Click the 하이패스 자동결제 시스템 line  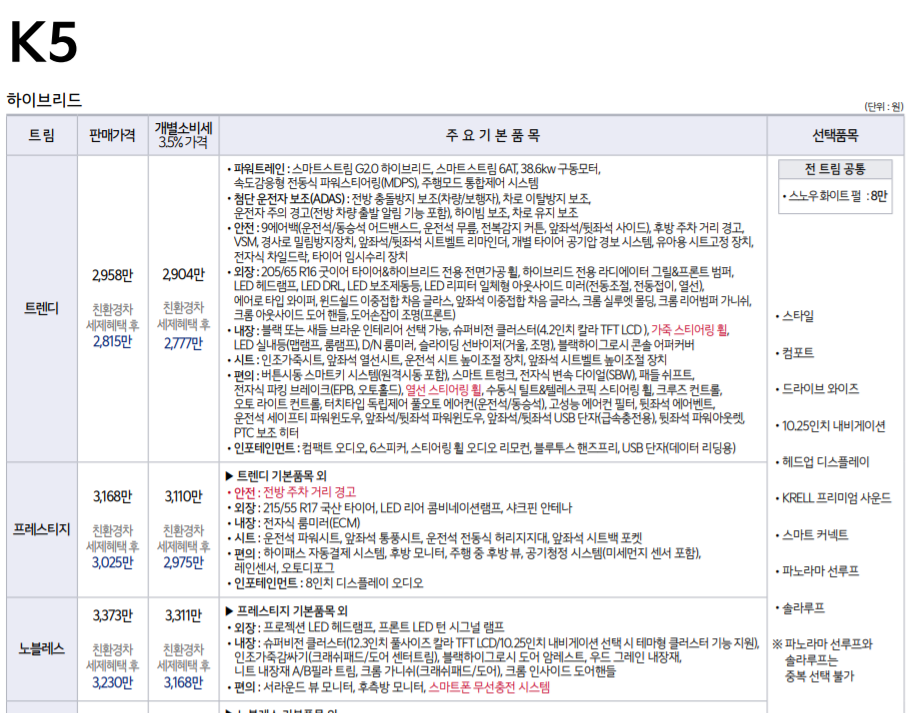464,560
